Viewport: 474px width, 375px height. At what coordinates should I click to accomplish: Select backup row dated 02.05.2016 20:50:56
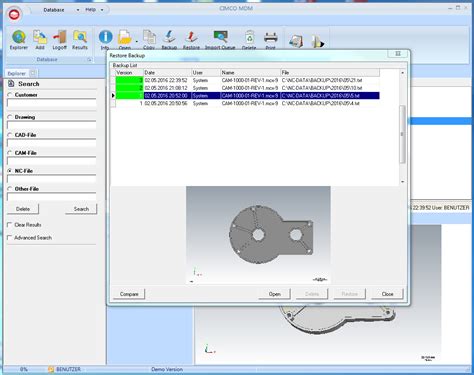[245, 103]
